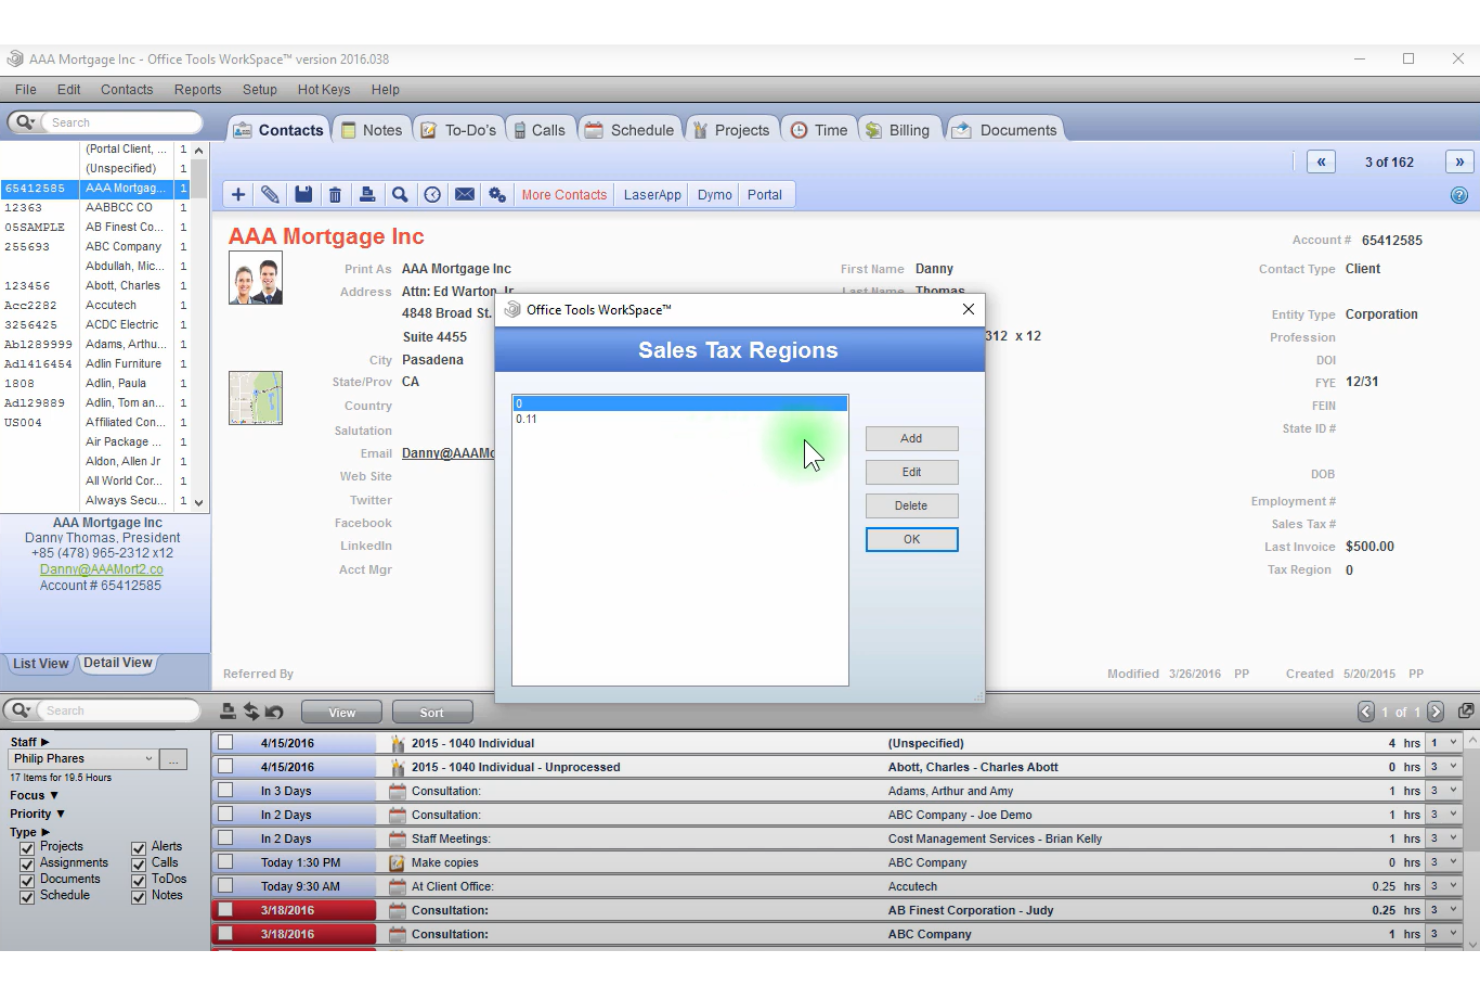Switch to the To-Do's tab
1480x987 pixels.
click(459, 130)
